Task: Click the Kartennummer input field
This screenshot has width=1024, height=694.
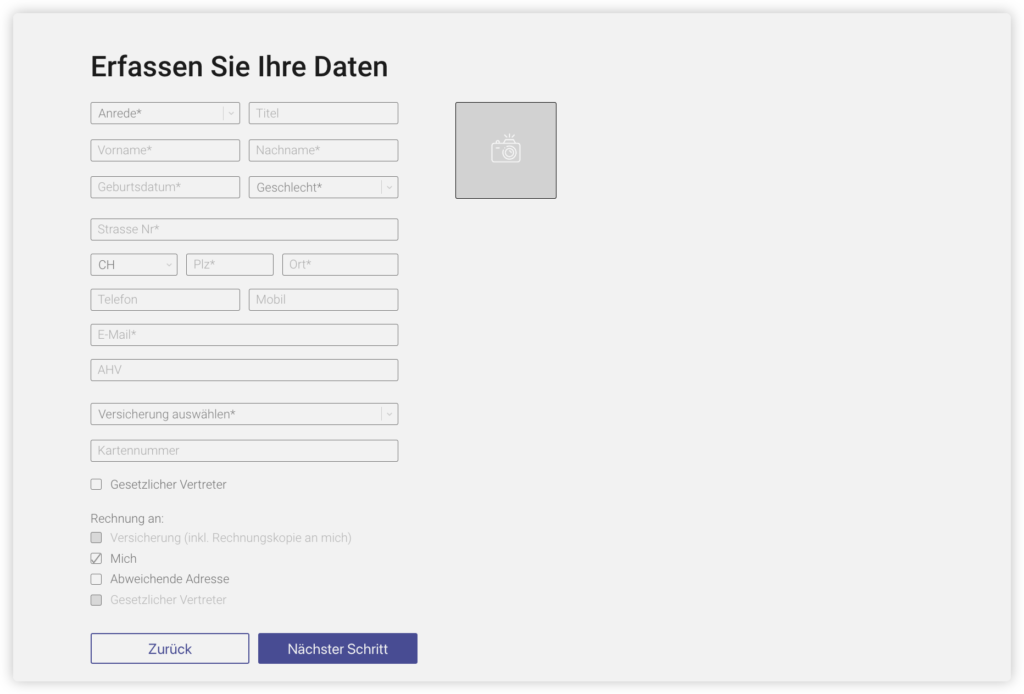Action: coord(244,451)
